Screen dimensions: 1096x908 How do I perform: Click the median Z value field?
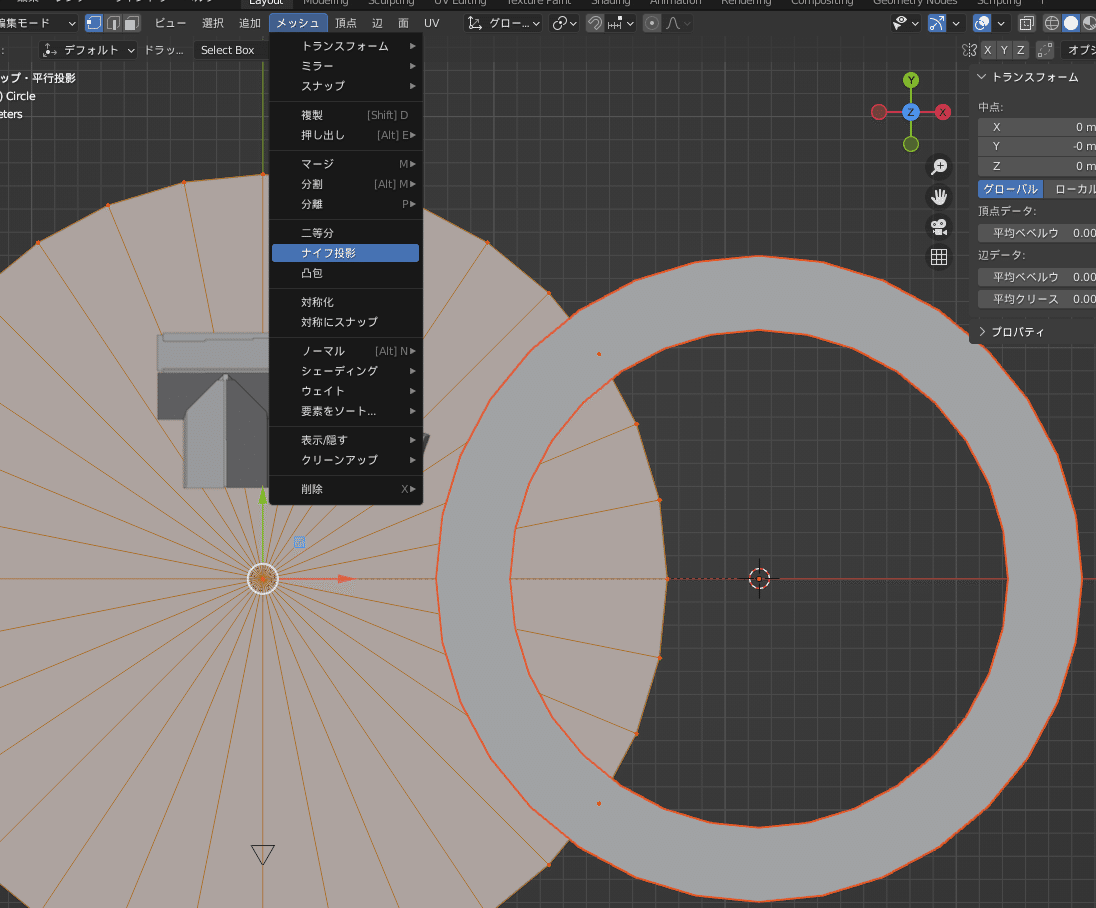[1037, 166]
